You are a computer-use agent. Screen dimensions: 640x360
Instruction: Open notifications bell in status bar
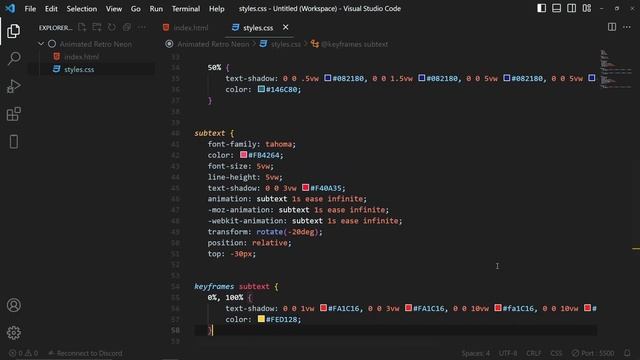click(627, 353)
